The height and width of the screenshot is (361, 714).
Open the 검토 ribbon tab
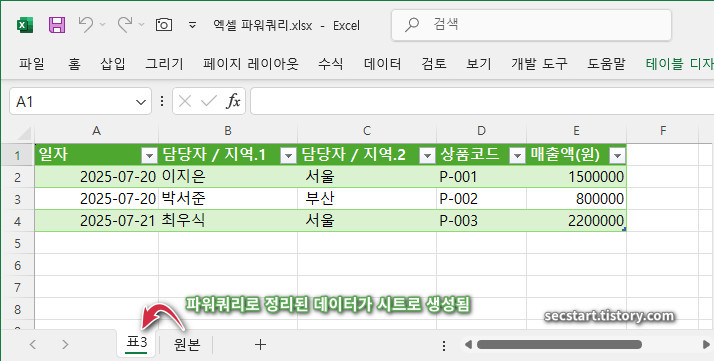tap(434, 64)
